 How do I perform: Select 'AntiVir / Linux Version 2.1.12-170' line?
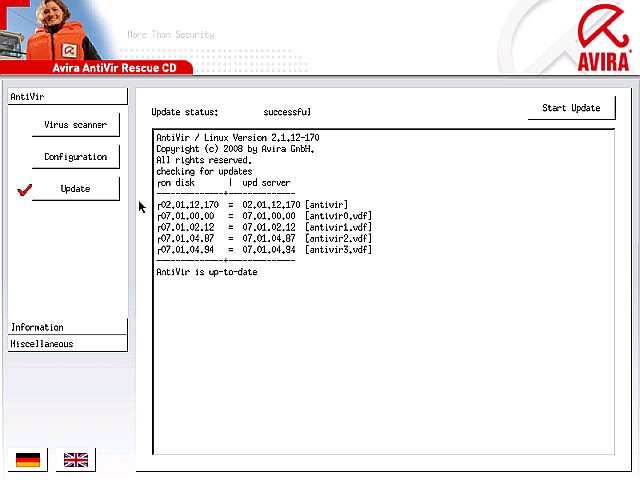[x=238, y=138]
